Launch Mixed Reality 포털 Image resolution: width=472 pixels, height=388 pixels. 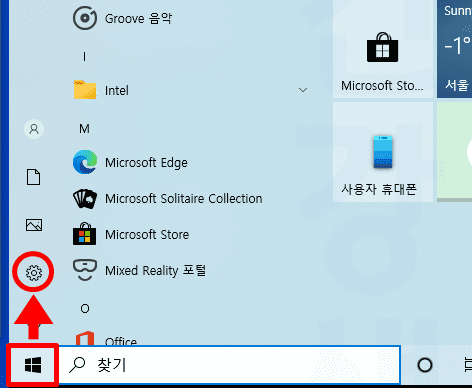pyautogui.click(x=139, y=270)
